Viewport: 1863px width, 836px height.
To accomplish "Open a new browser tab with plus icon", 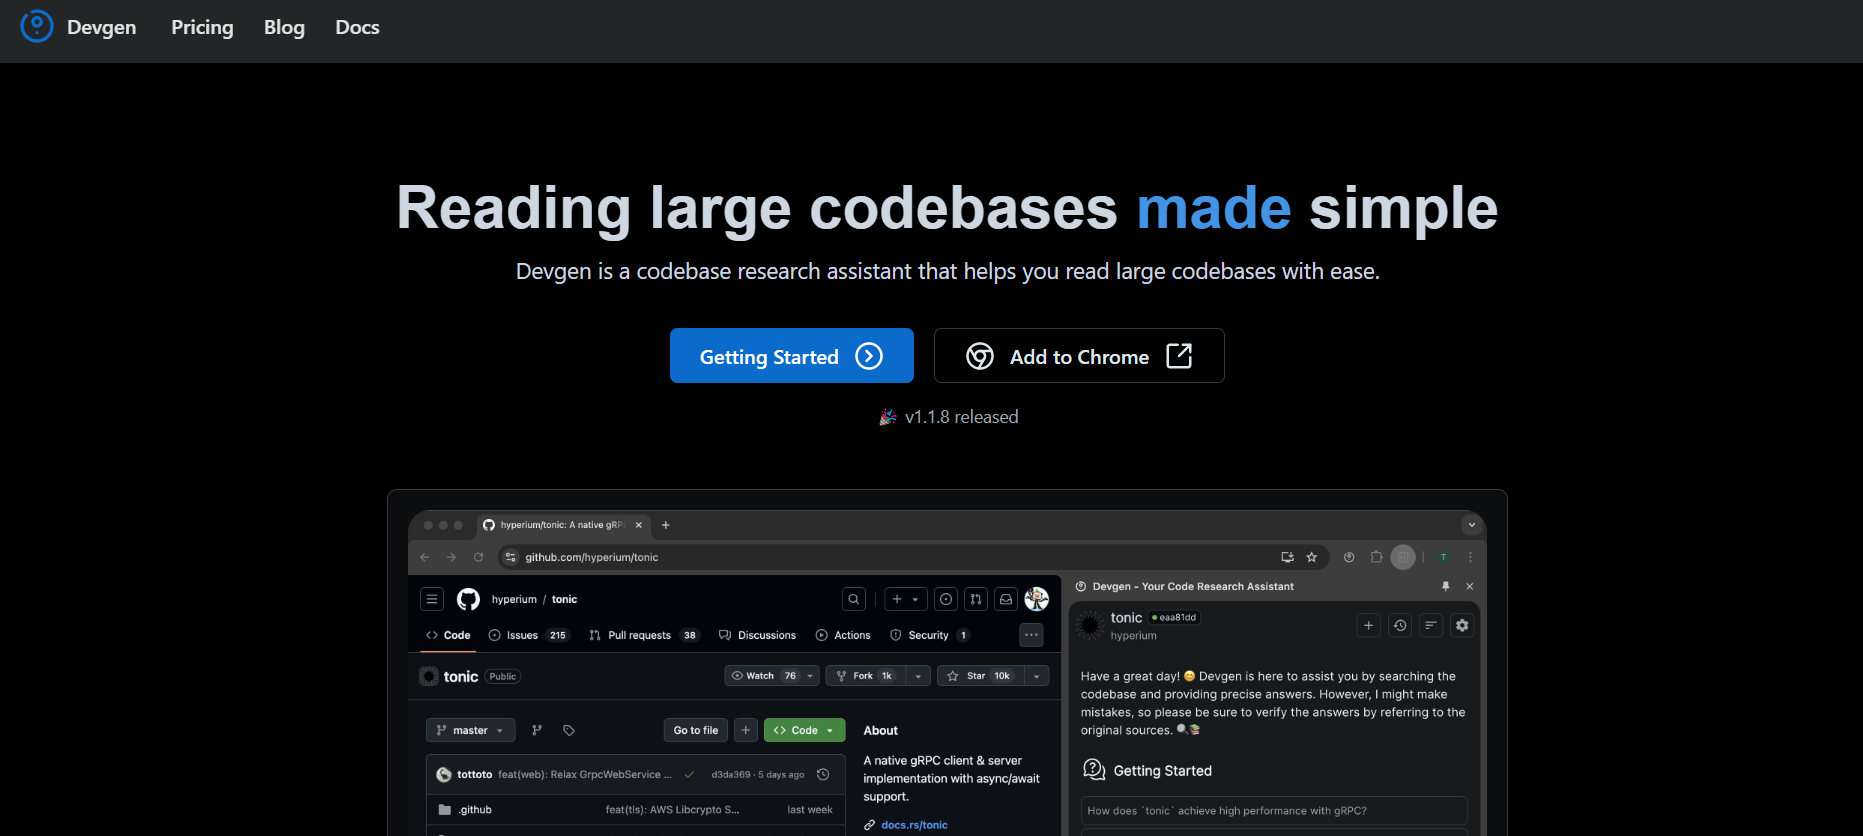I will point(666,525).
